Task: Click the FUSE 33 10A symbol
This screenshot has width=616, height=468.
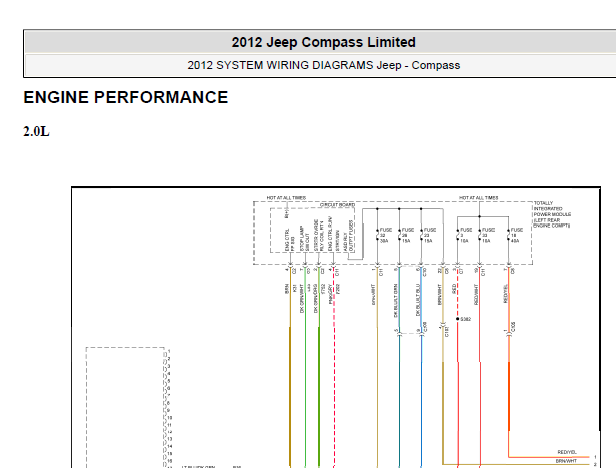Action: click(485, 235)
